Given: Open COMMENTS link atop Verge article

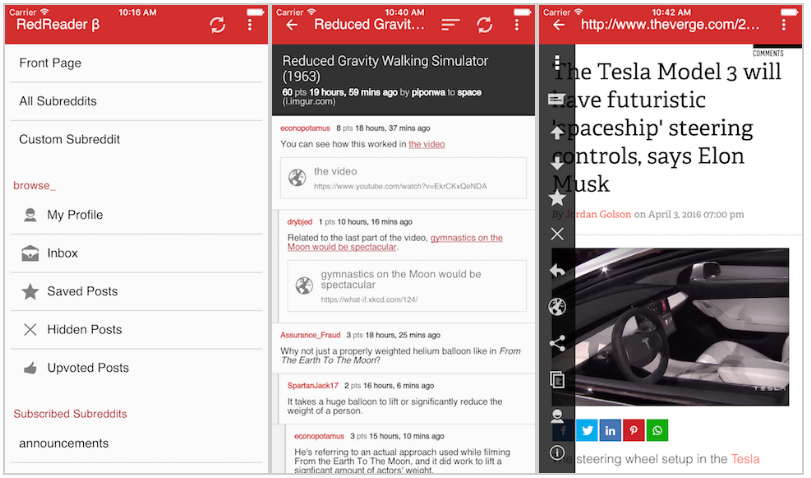Looking at the screenshot, I should [x=768, y=53].
